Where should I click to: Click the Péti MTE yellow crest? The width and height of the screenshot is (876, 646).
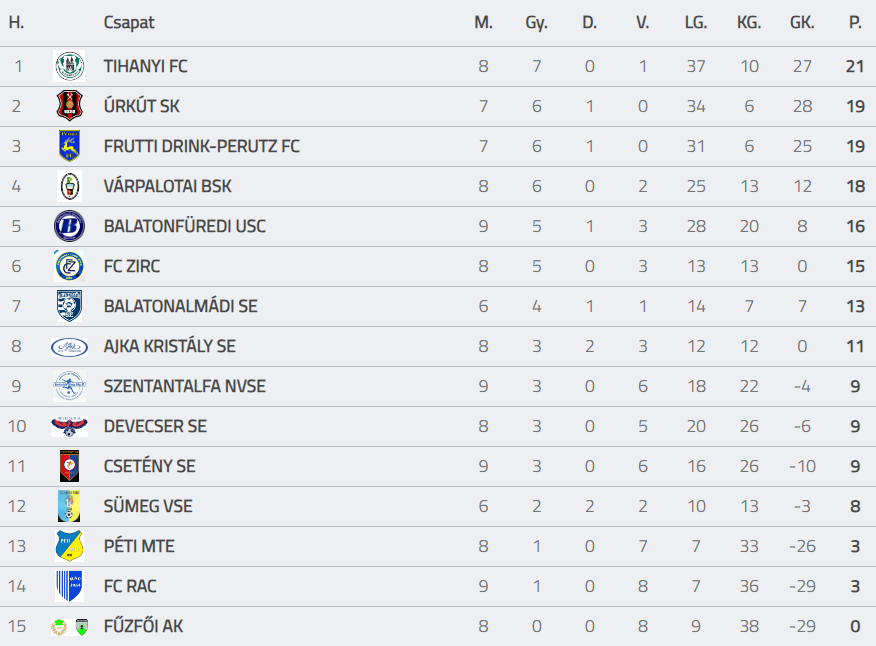click(69, 547)
